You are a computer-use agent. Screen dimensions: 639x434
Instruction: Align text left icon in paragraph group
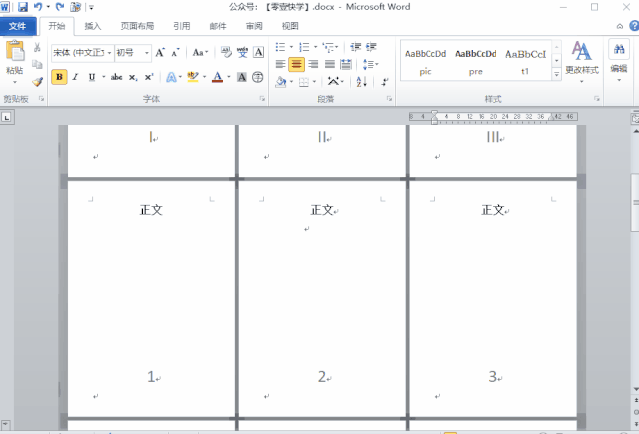(x=280, y=64)
